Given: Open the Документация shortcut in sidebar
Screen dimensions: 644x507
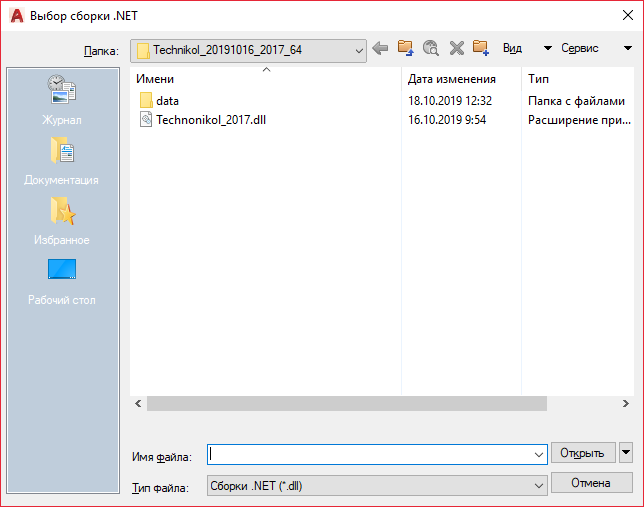Looking at the screenshot, I should pos(62,161).
